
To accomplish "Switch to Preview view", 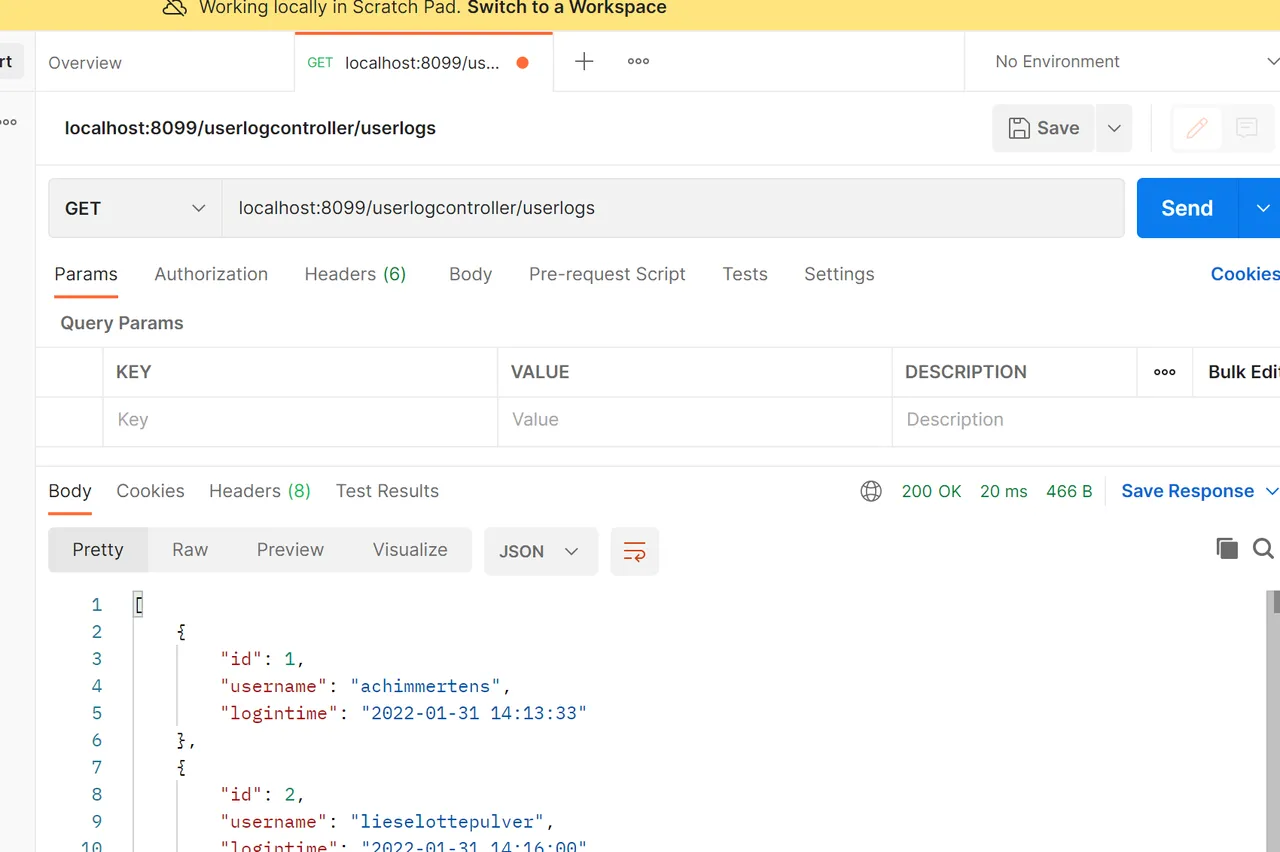I will click(290, 550).
